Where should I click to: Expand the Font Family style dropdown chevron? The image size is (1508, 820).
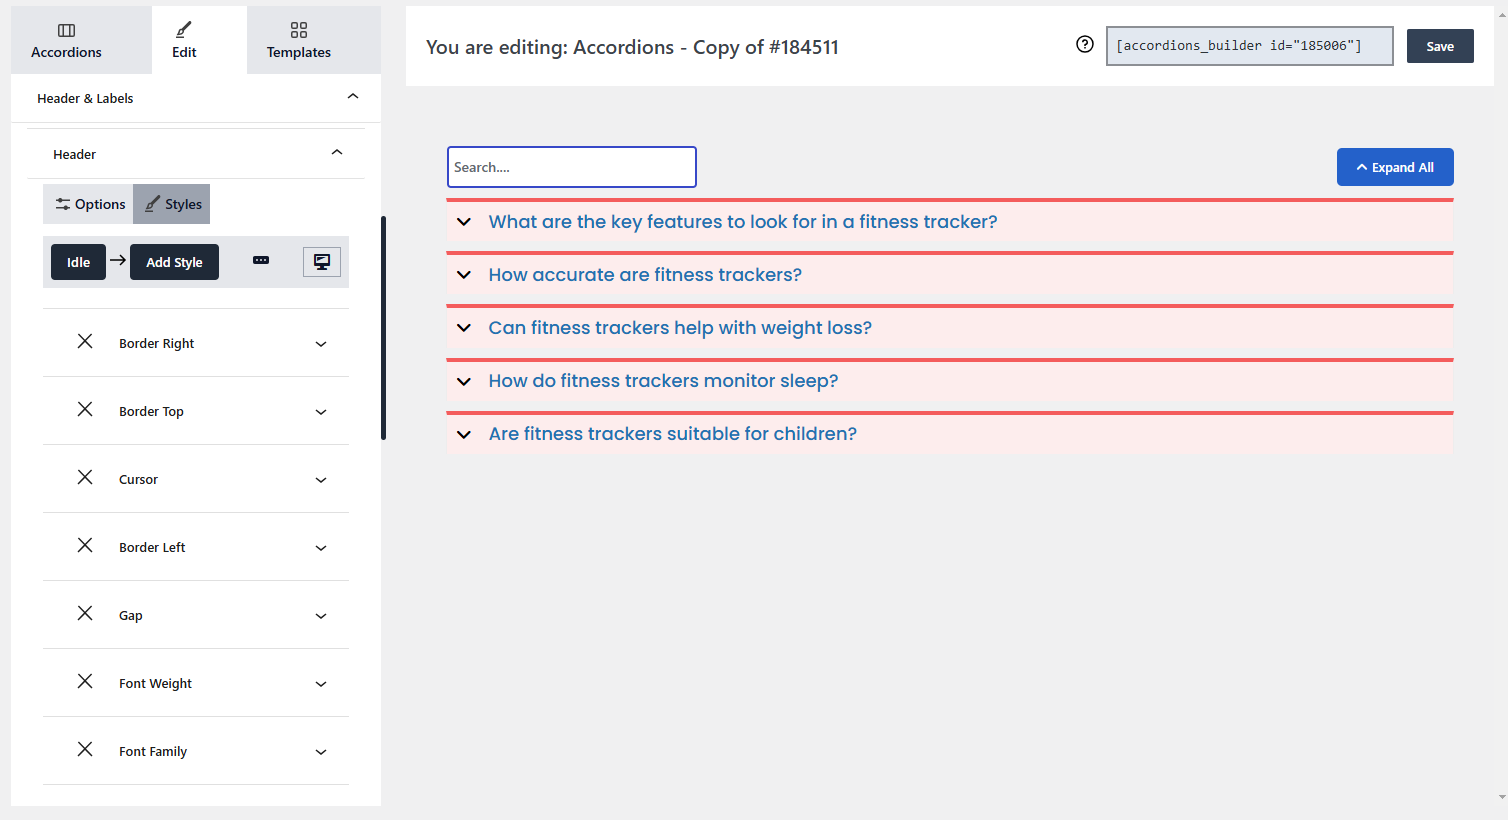coord(321,752)
